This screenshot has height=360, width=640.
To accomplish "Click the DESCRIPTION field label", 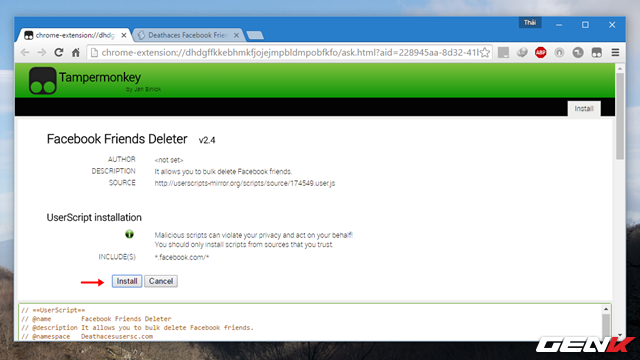I will 113,171.
